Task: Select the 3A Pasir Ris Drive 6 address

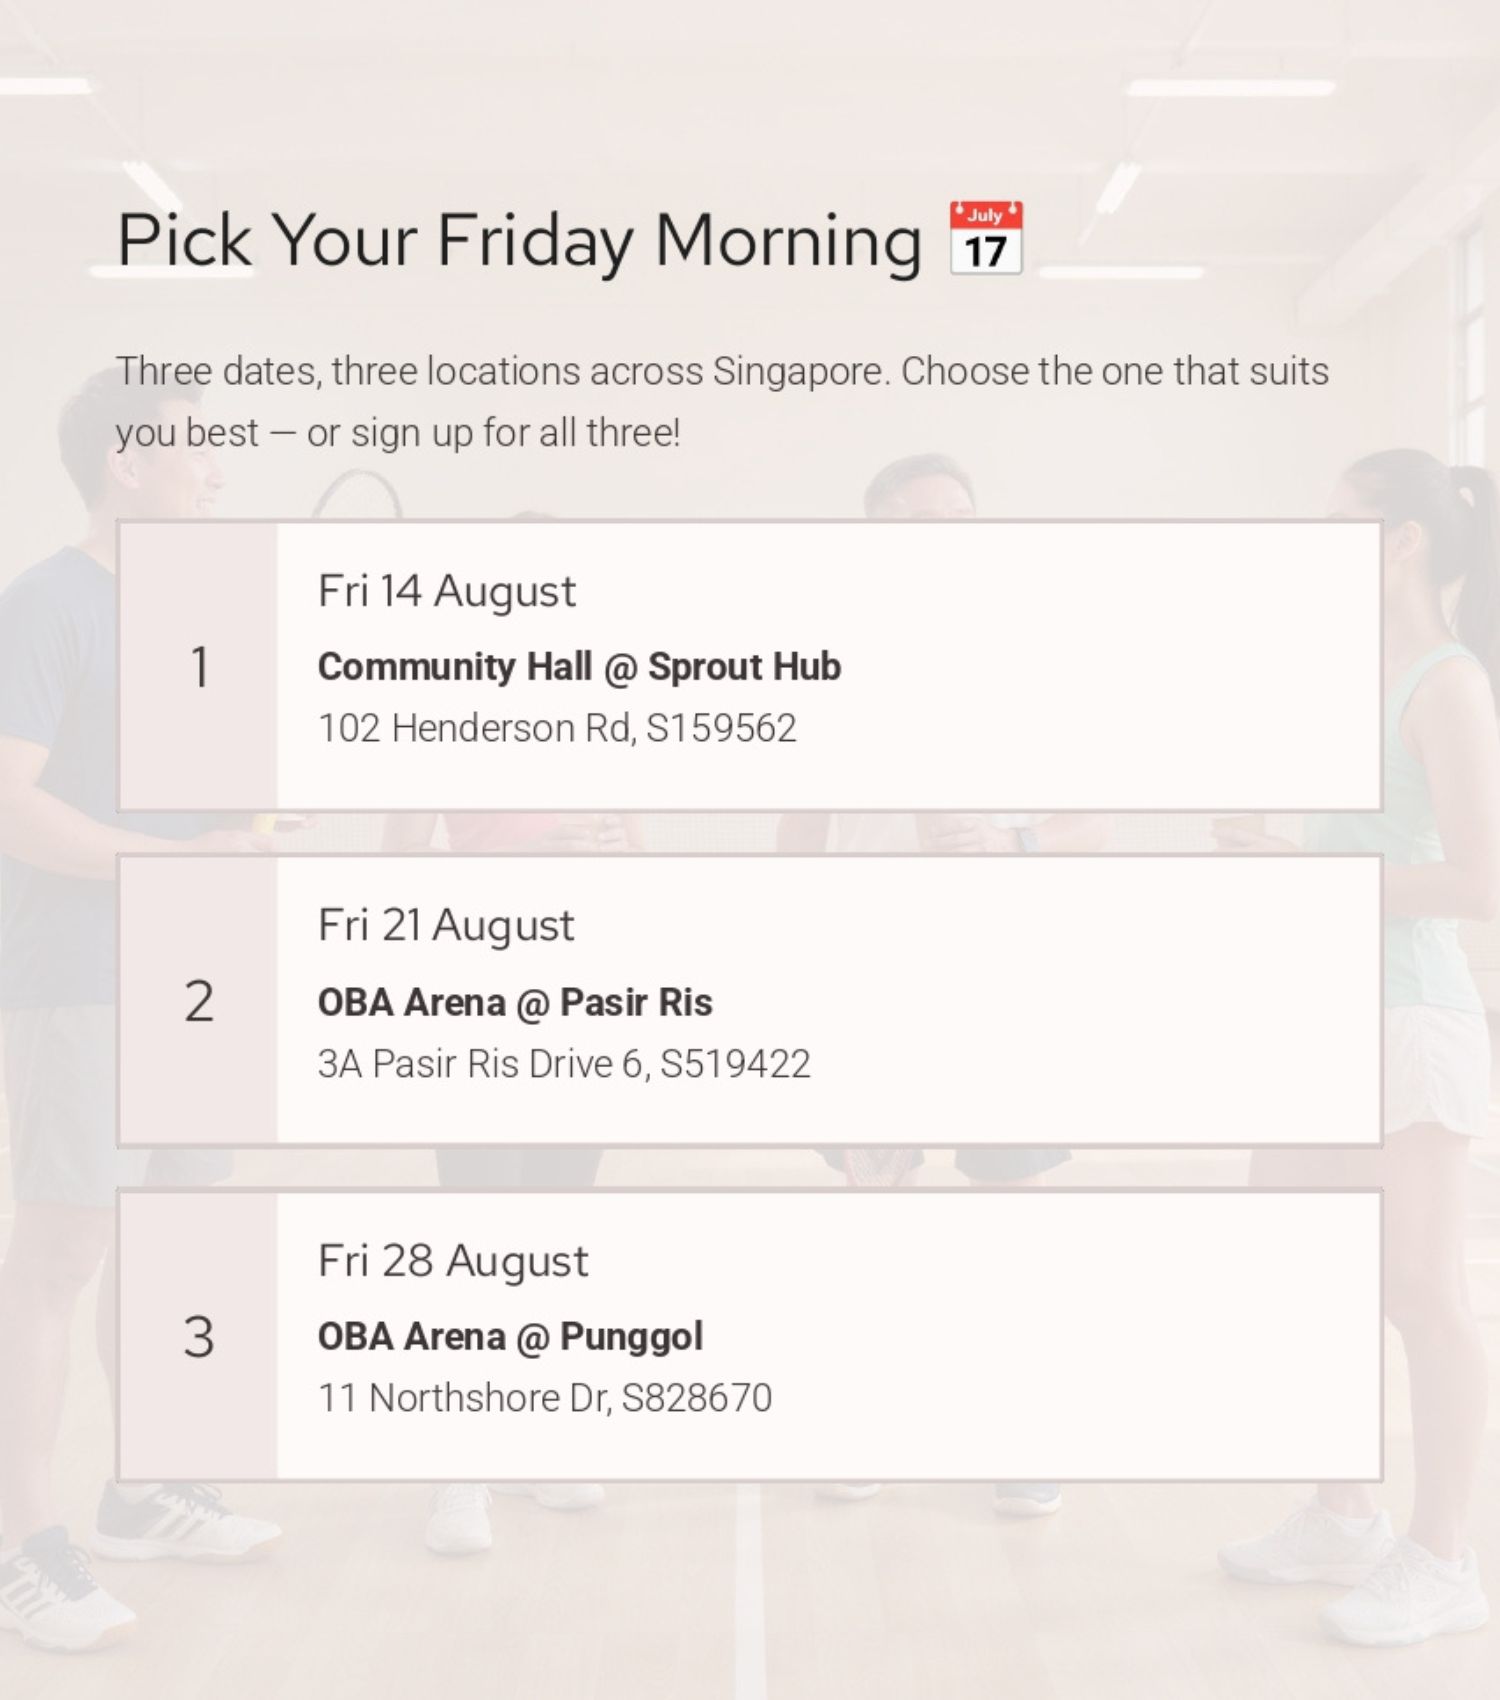Action: click(564, 1064)
